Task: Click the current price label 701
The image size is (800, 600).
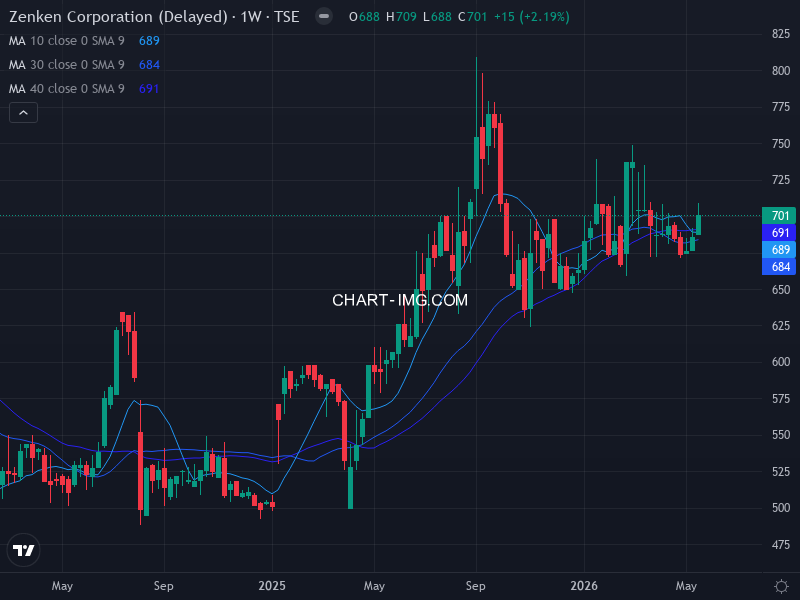Action: [x=779, y=216]
